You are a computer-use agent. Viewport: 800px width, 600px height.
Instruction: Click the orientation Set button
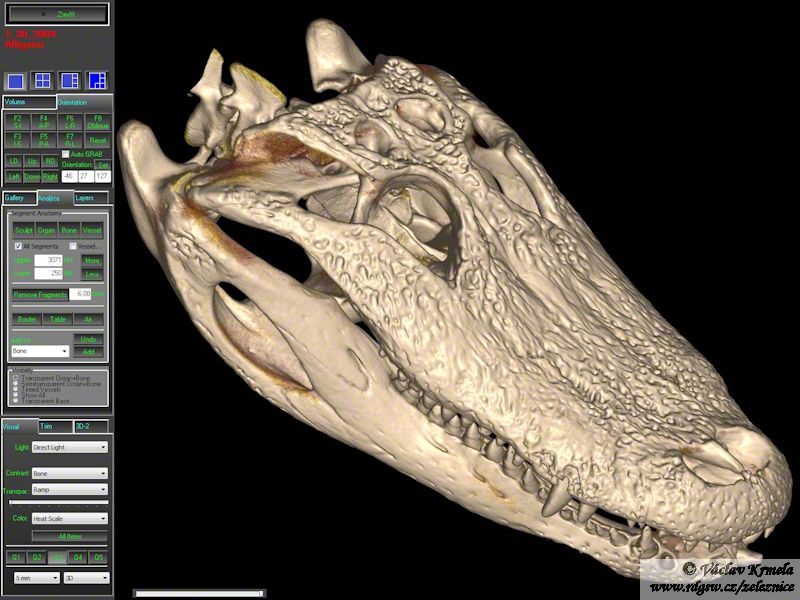pyautogui.click(x=103, y=165)
